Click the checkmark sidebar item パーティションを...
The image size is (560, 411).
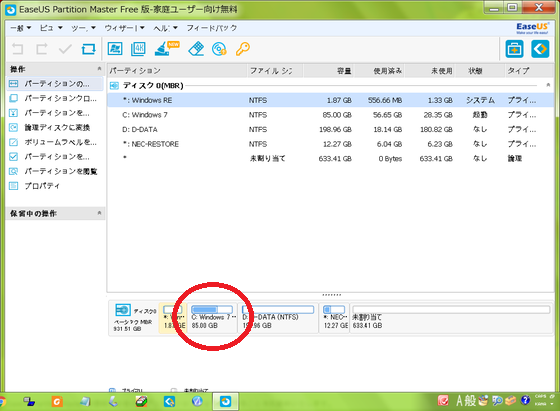tap(55, 156)
